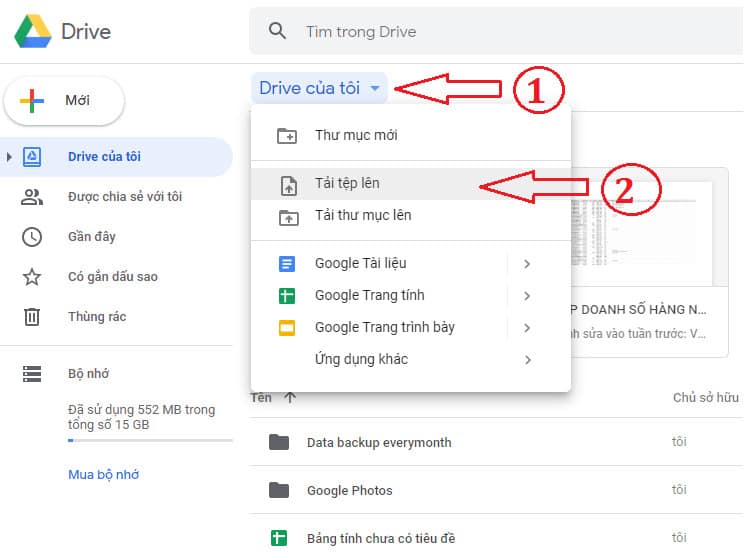
Task: Open the Gần đây recent list
Action: (92, 237)
